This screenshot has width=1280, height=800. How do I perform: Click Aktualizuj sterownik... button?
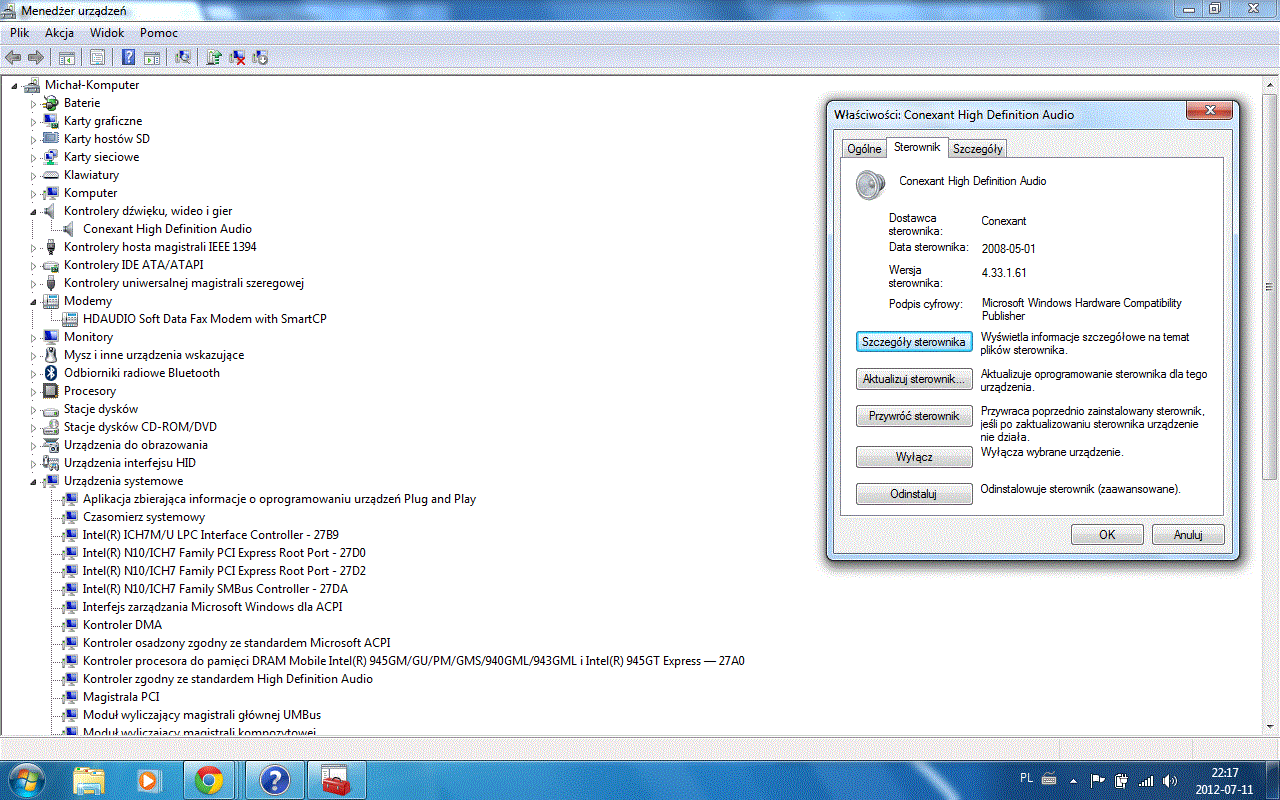click(914, 380)
